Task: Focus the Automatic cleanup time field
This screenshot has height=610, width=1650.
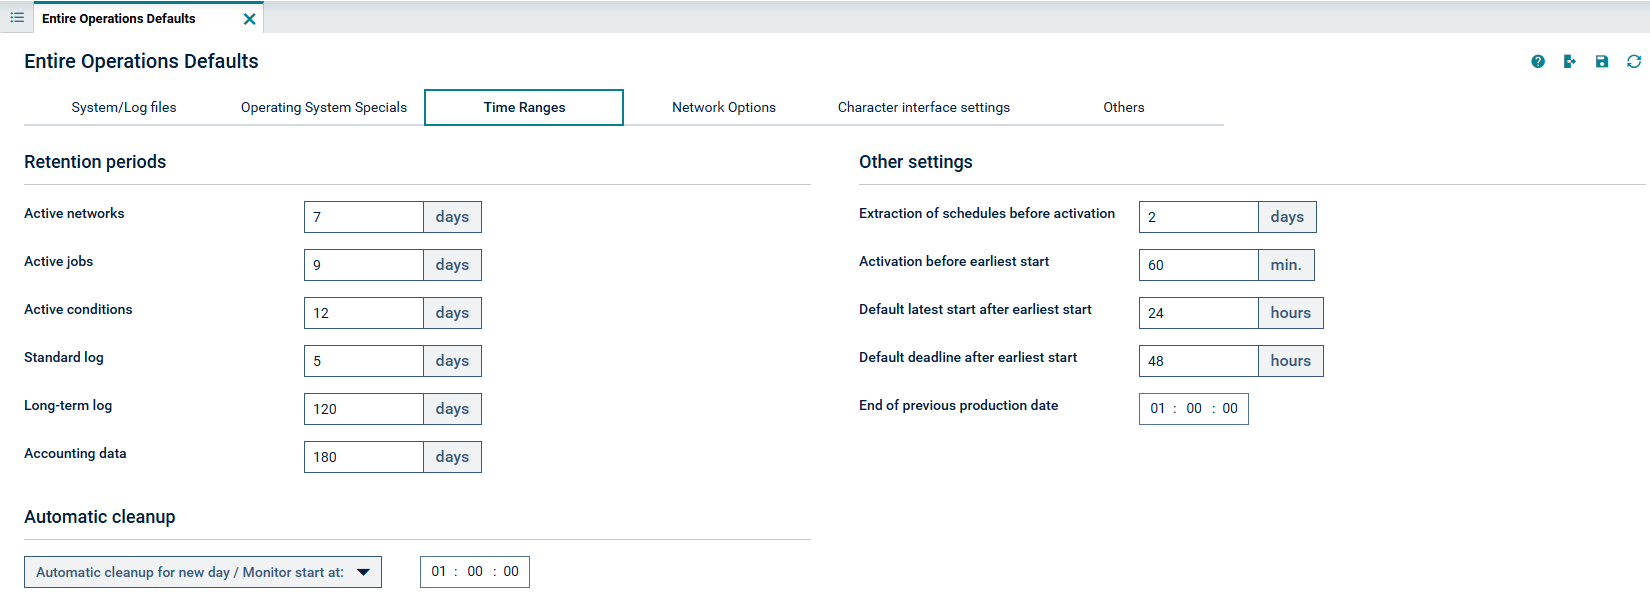Action: pyautogui.click(x=475, y=572)
